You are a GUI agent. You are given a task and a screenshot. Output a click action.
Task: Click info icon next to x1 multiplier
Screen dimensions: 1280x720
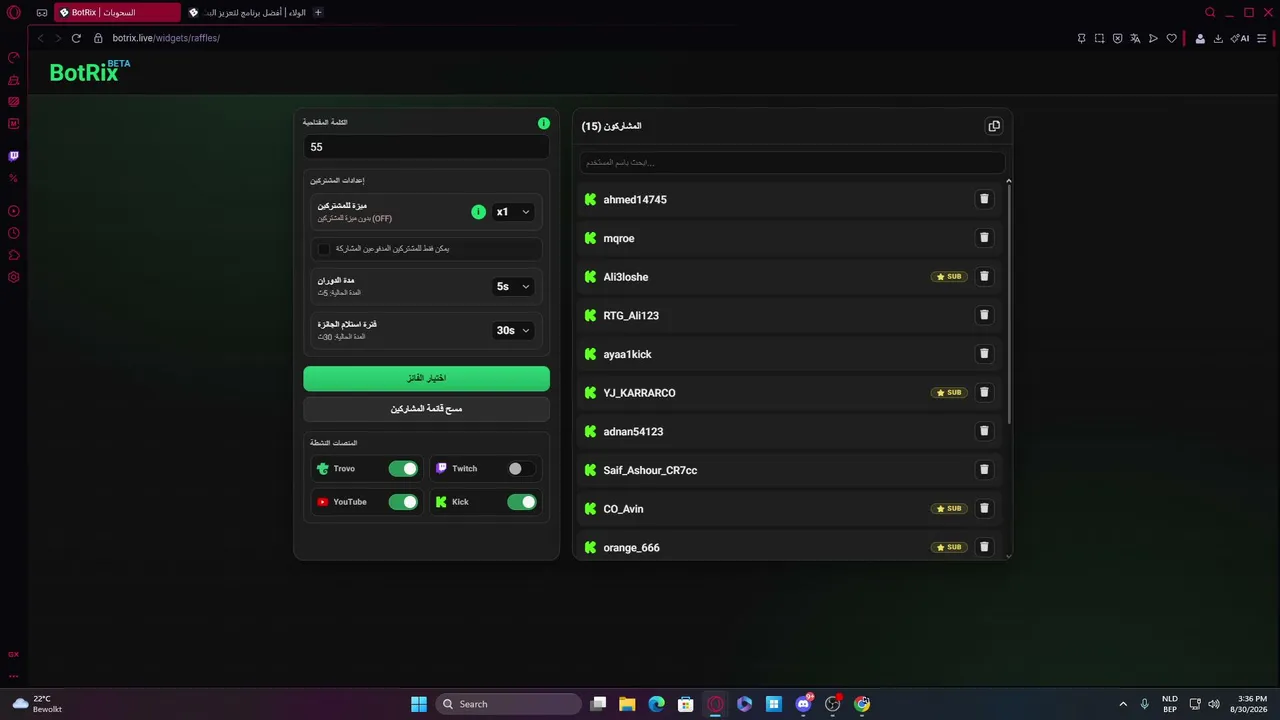click(x=478, y=212)
